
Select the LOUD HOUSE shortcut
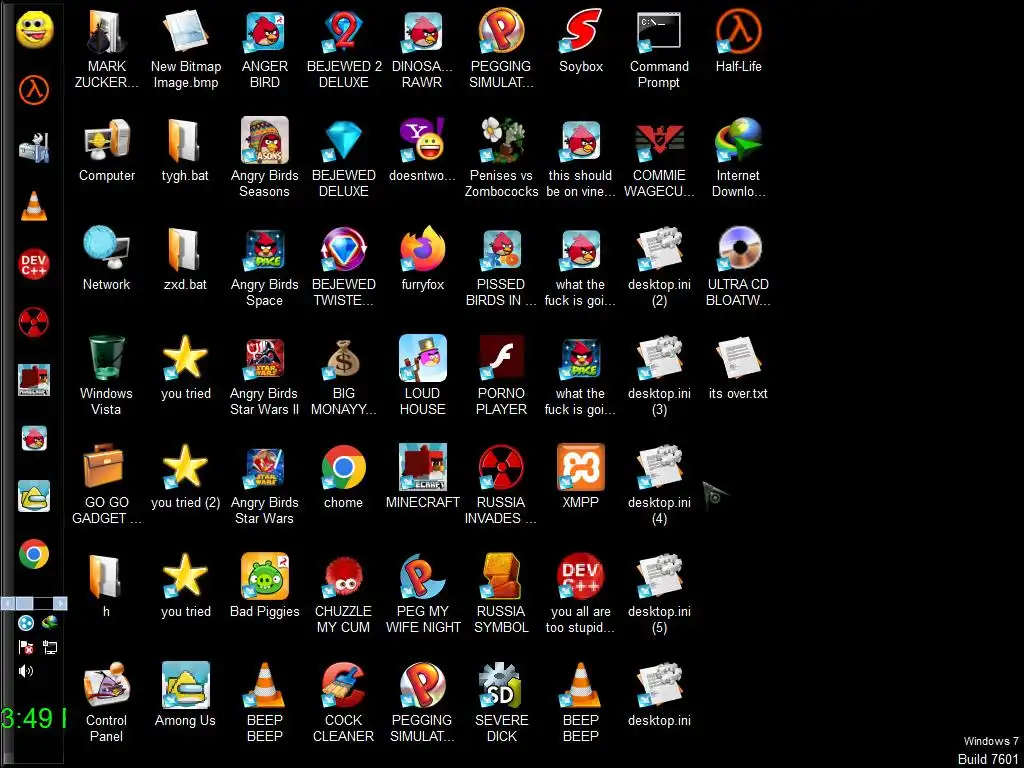pos(423,376)
